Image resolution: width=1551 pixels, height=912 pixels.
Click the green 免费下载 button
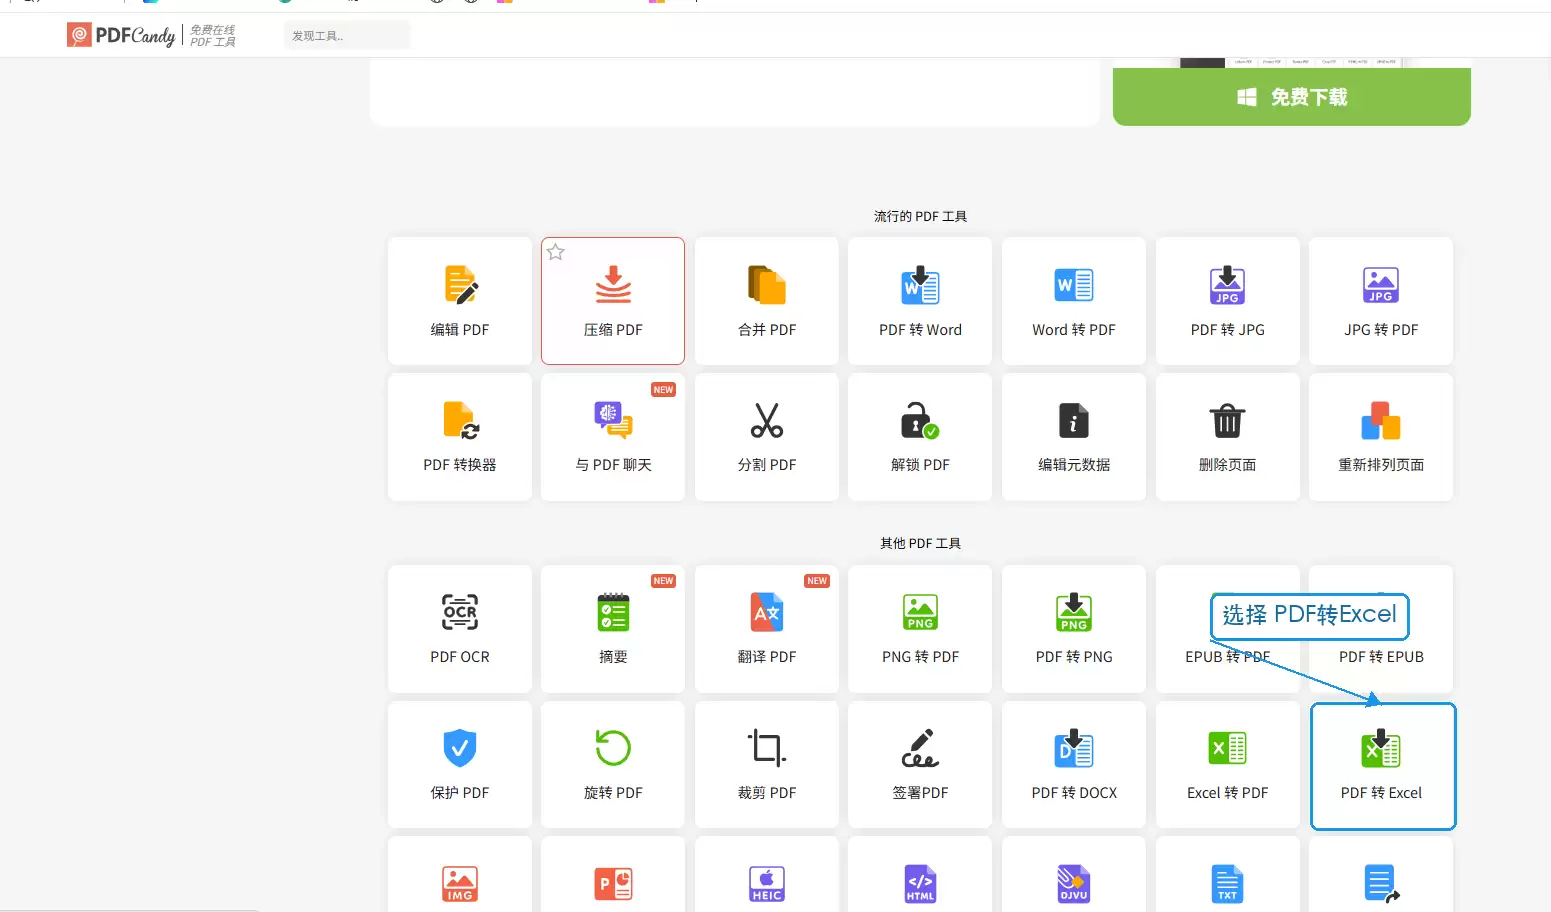(1292, 97)
